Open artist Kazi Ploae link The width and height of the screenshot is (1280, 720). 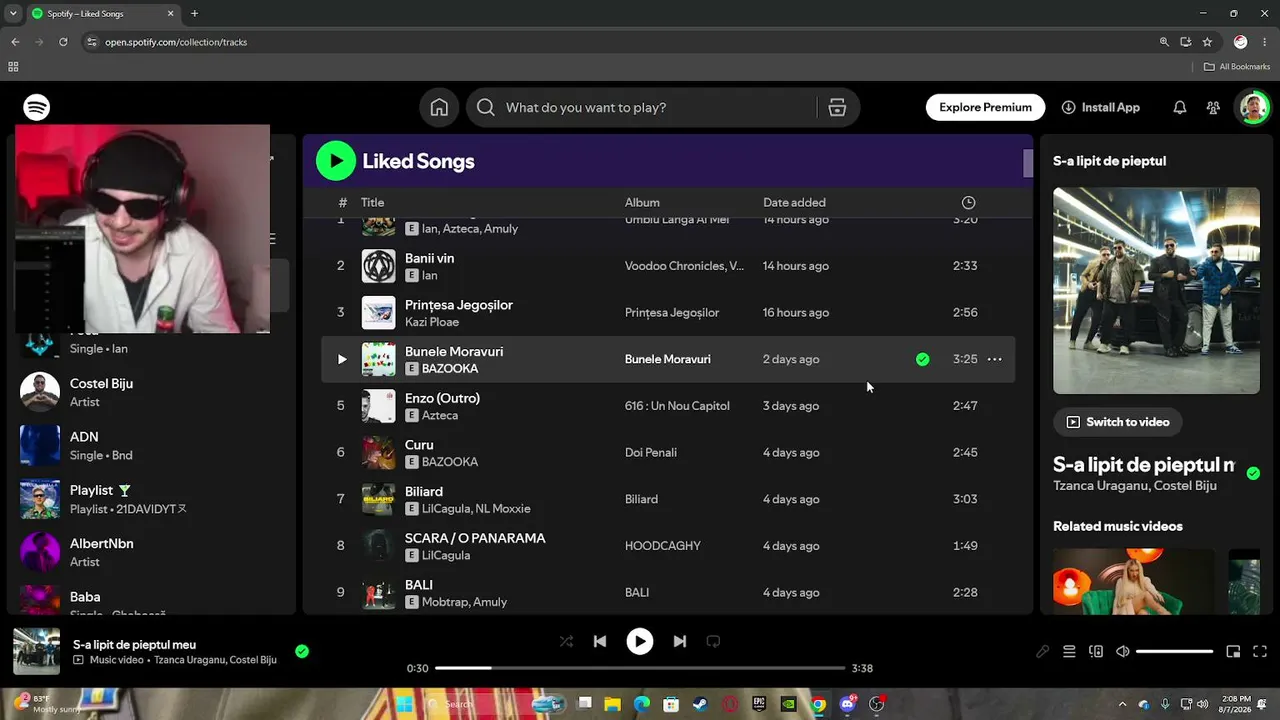coord(432,322)
